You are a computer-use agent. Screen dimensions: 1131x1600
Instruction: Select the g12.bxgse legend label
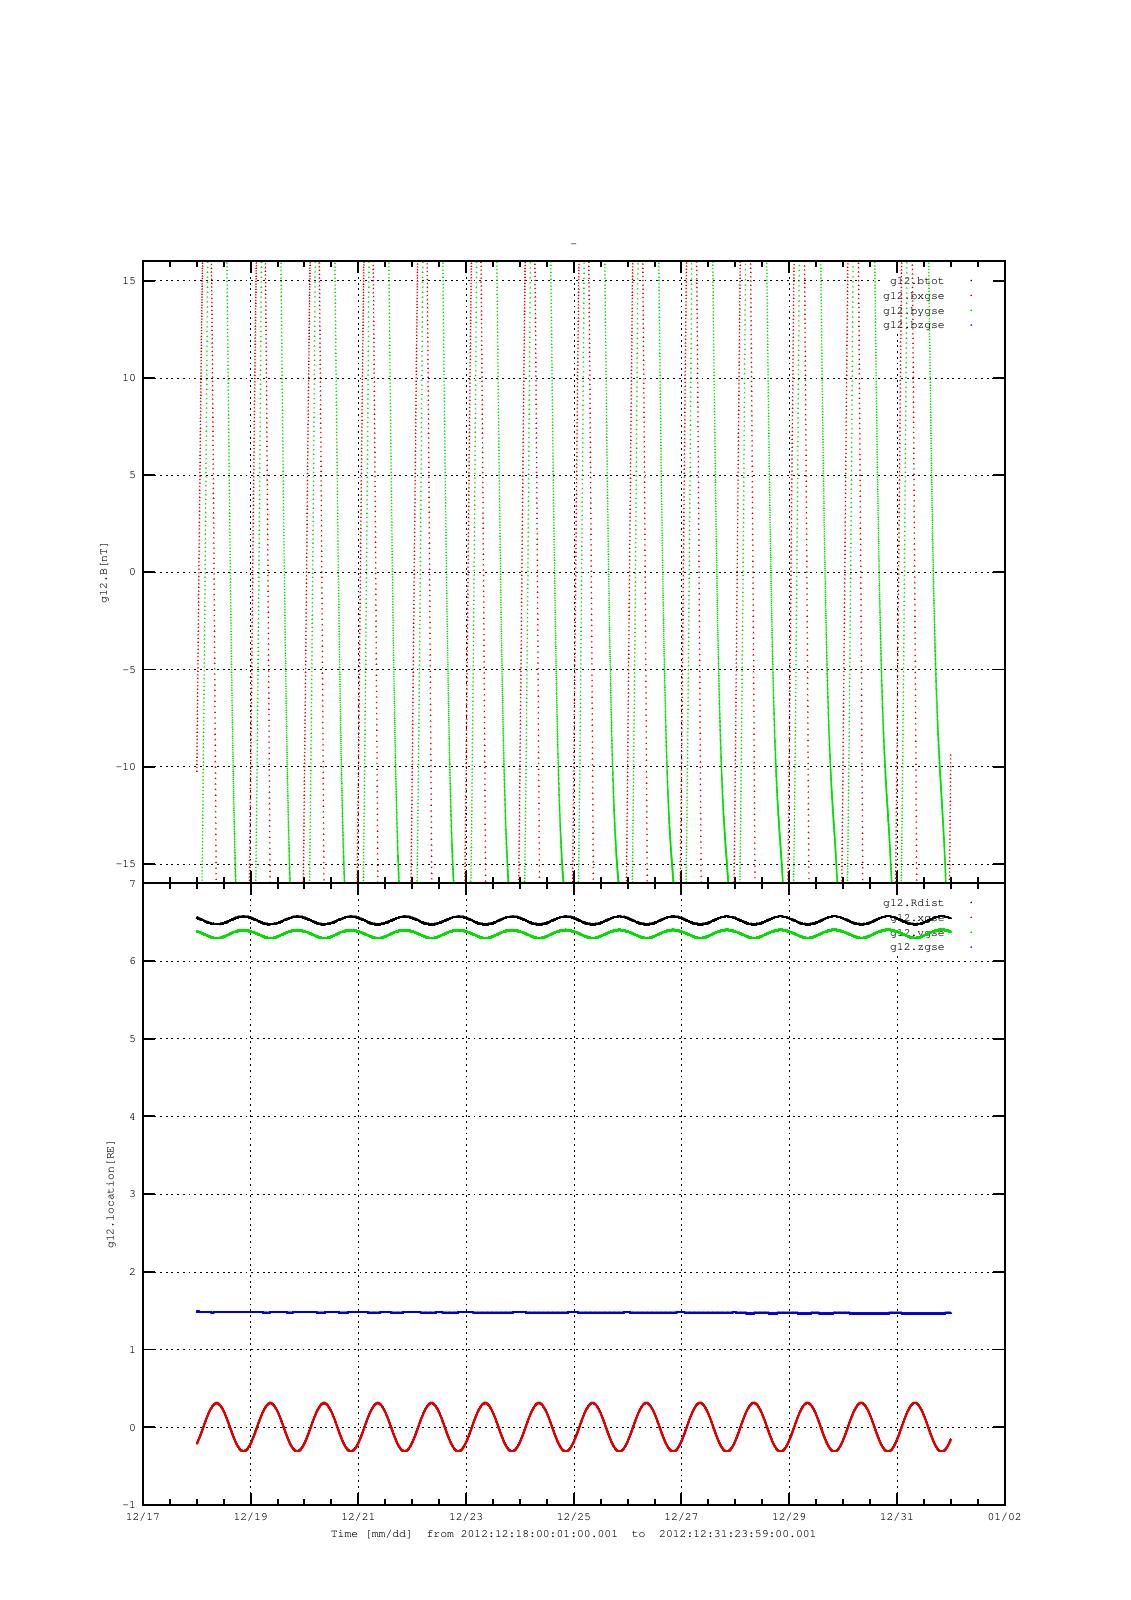913,296
